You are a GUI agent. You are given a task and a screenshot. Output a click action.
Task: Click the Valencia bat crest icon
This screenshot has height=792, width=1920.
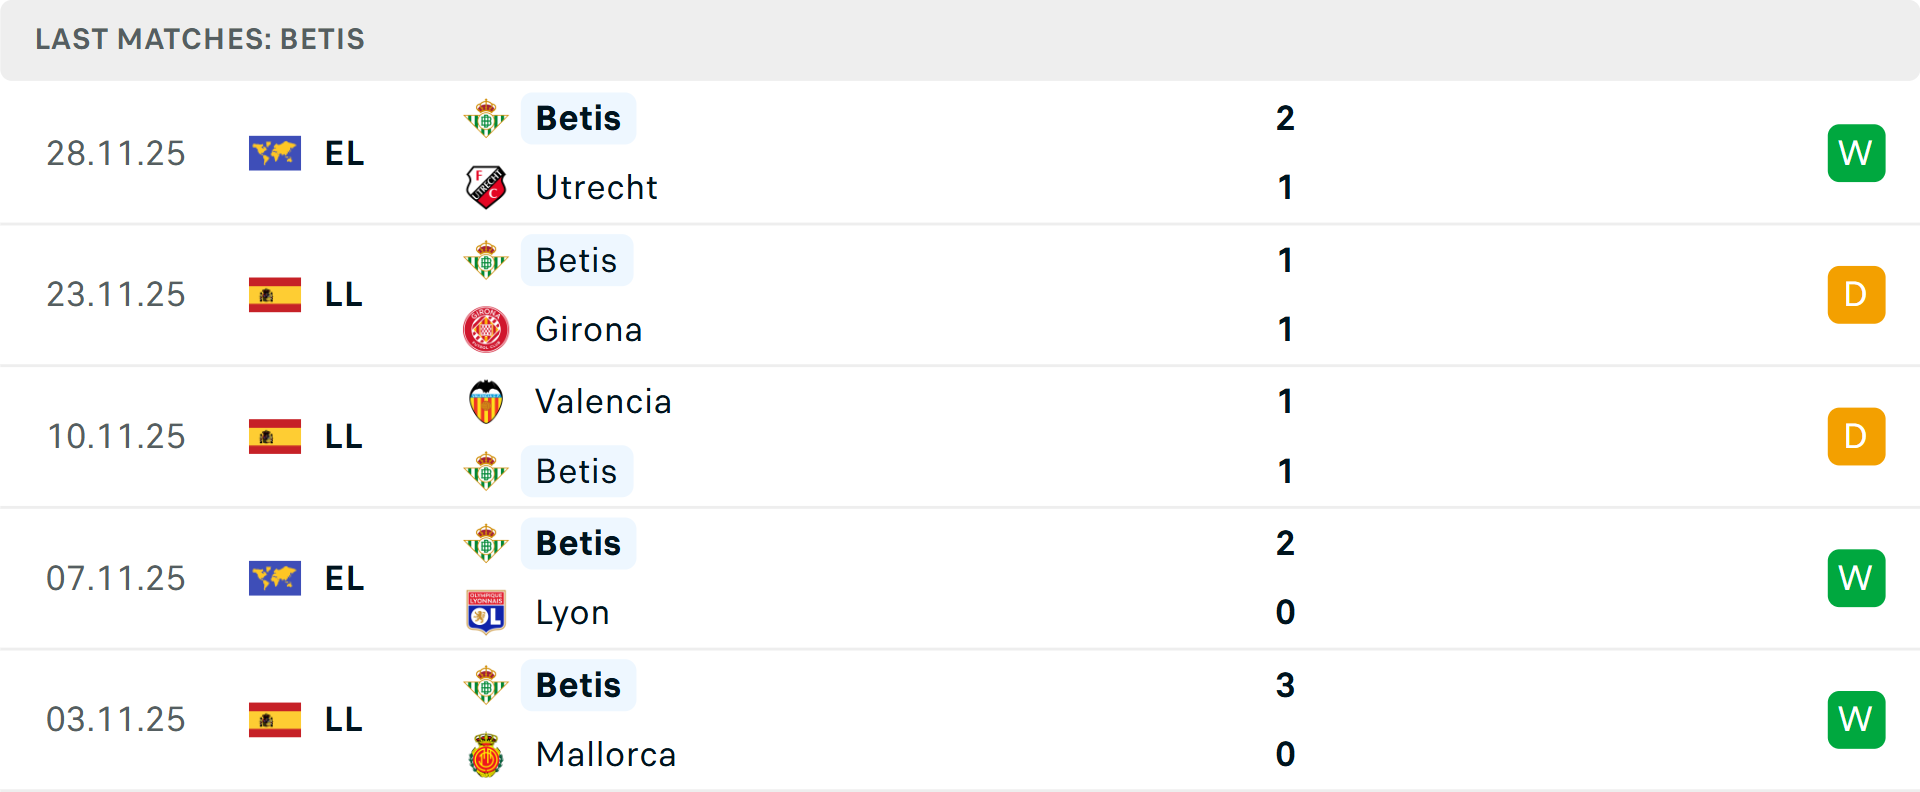coord(486,402)
